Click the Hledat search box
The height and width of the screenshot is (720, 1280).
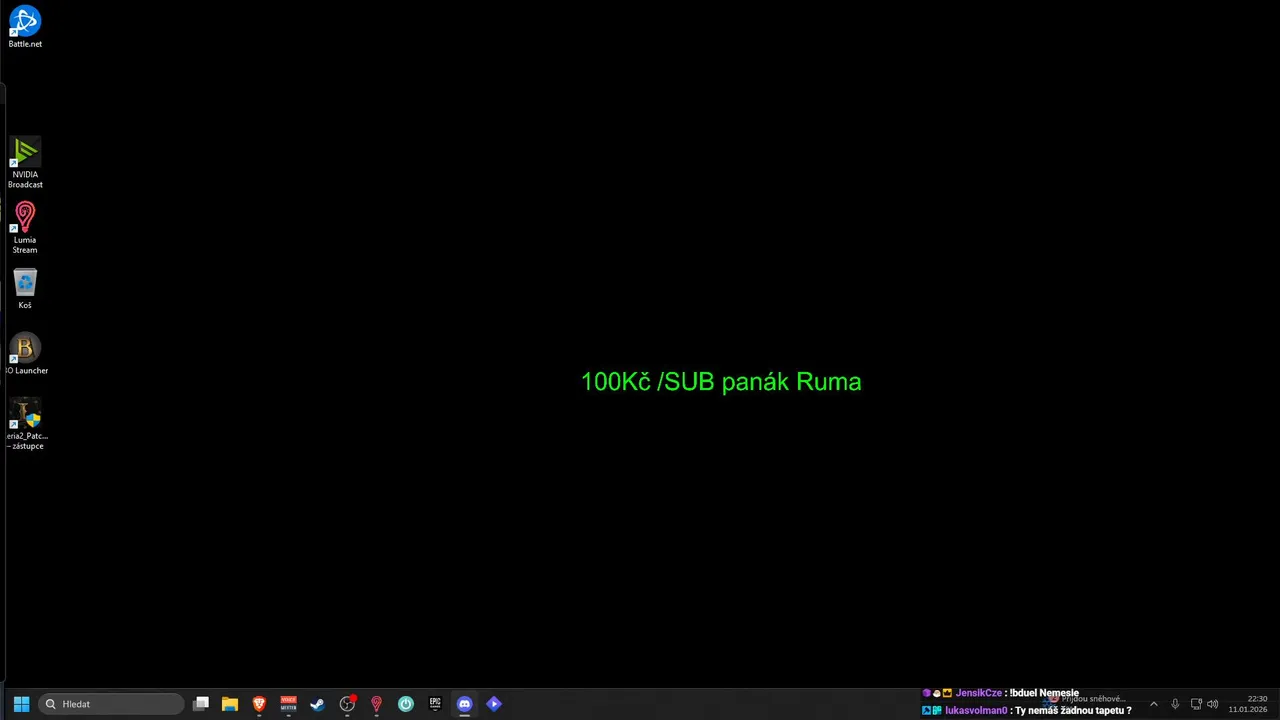(111, 704)
